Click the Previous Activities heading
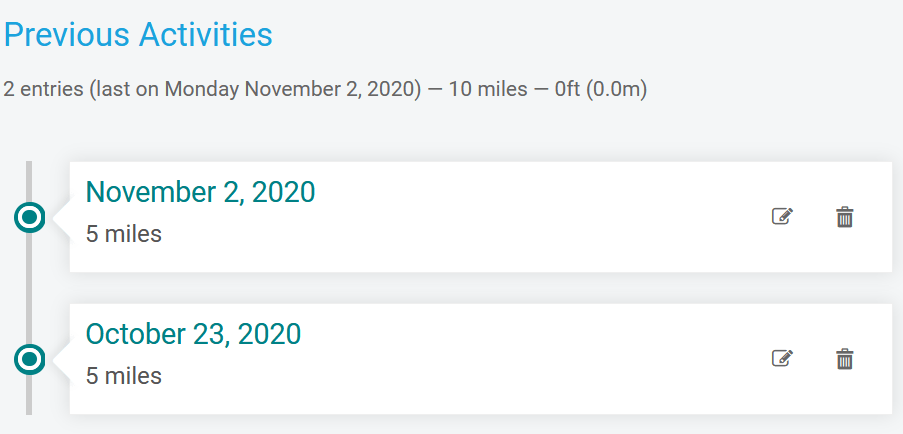Image resolution: width=903 pixels, height=434 pixels. click(x=138, y=35)
